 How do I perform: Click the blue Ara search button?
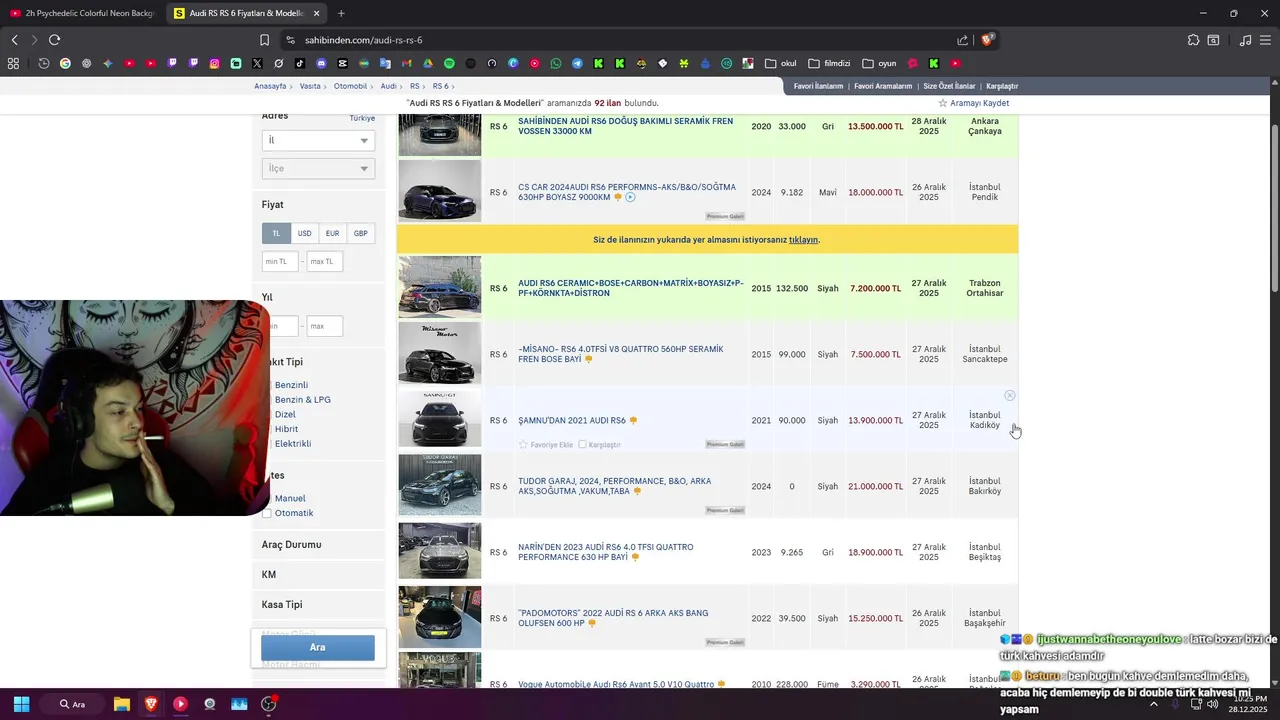[x=318, y=647]
